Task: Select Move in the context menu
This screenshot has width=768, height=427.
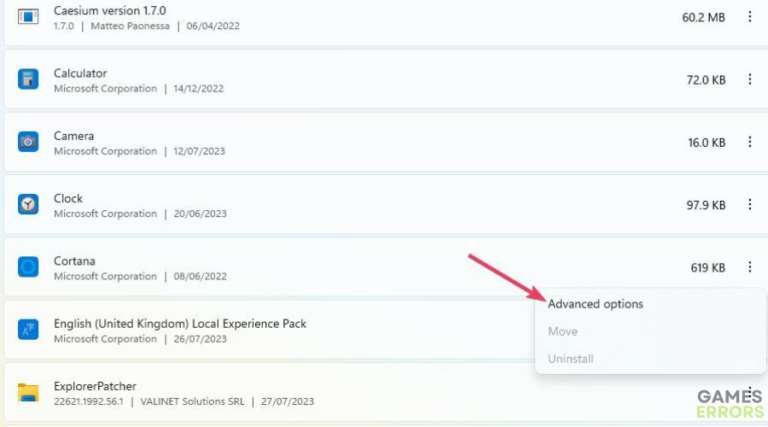Action: click(562, 331)
